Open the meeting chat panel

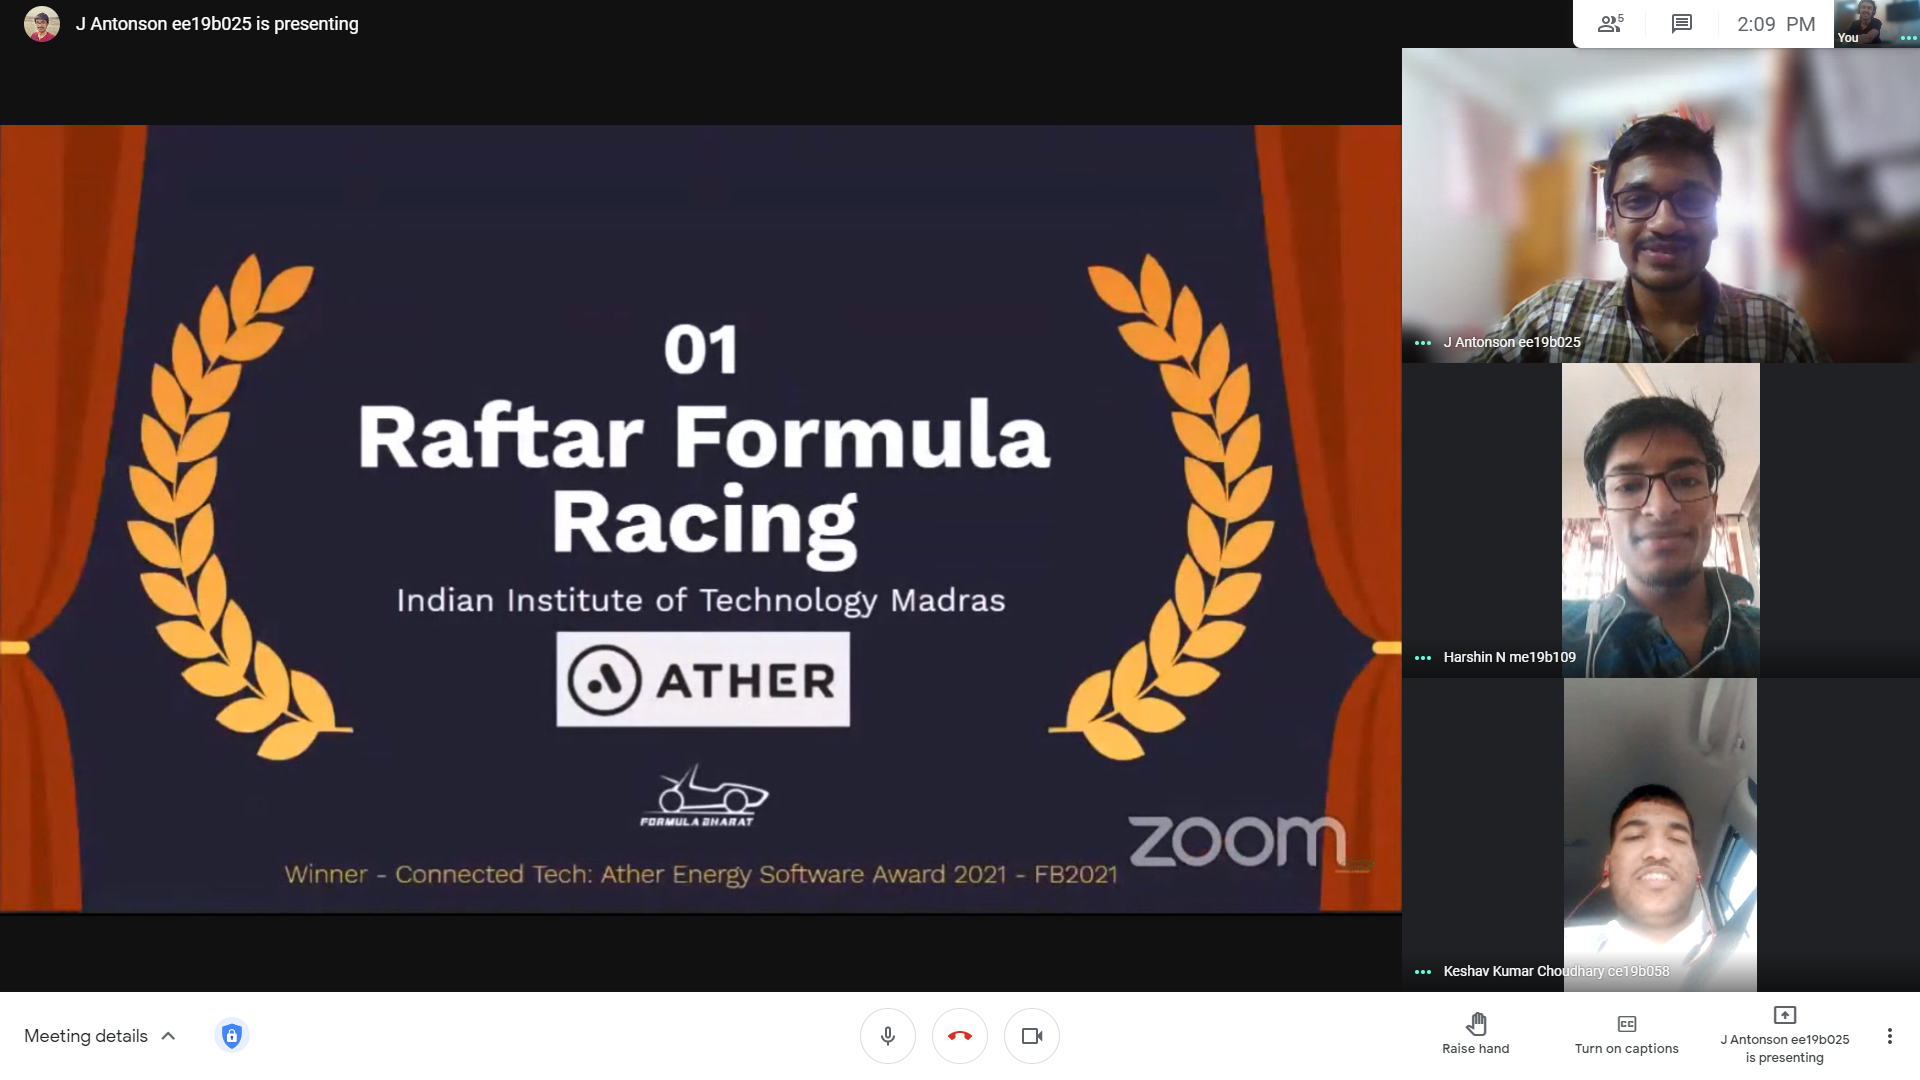(1682, 24)
